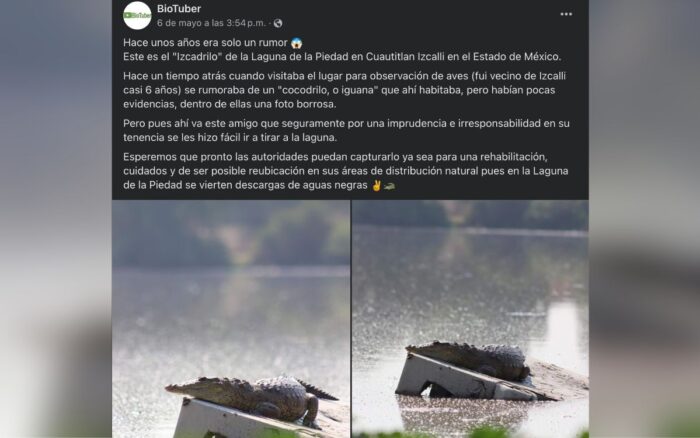Click the line "Hace unos años era solo un rumor"
This screenshot has width=700, height=438.
pos(205,43)
